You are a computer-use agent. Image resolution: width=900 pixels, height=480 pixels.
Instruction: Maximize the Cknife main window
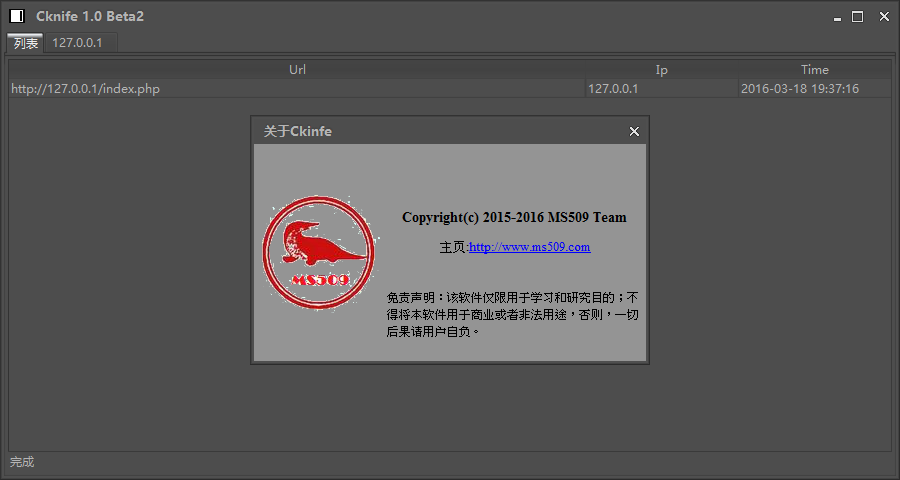point(858,17)
